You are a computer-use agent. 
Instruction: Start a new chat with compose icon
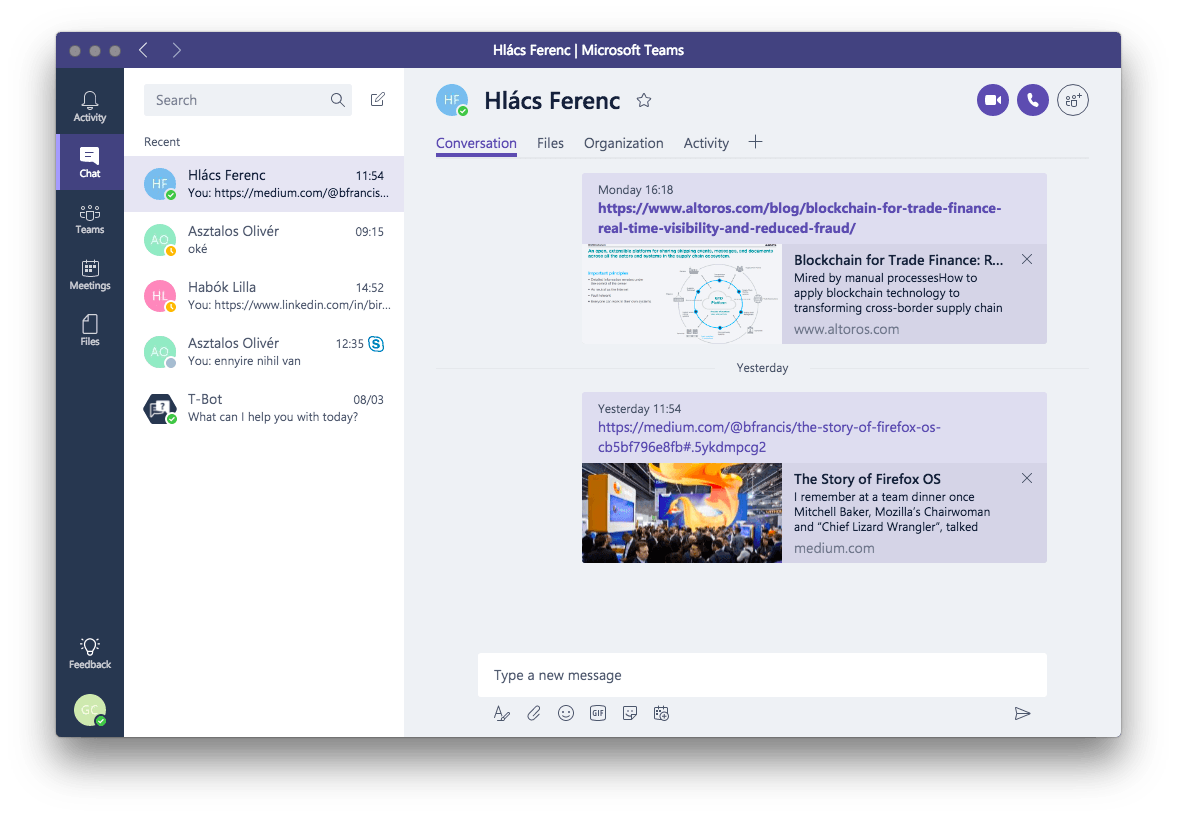(378, 100)
